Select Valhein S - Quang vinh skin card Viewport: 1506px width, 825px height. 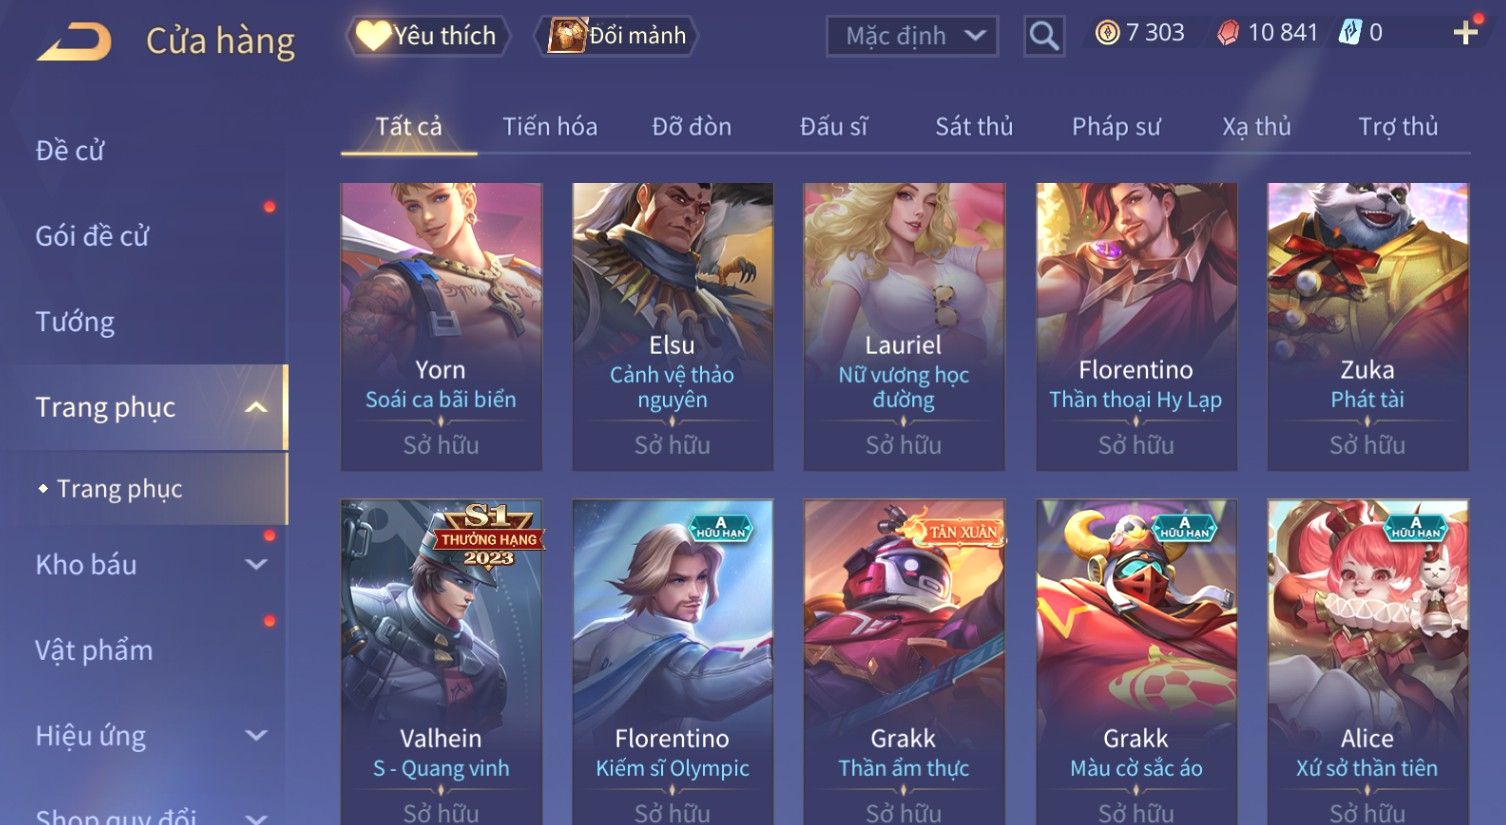[x=441, y=662]
